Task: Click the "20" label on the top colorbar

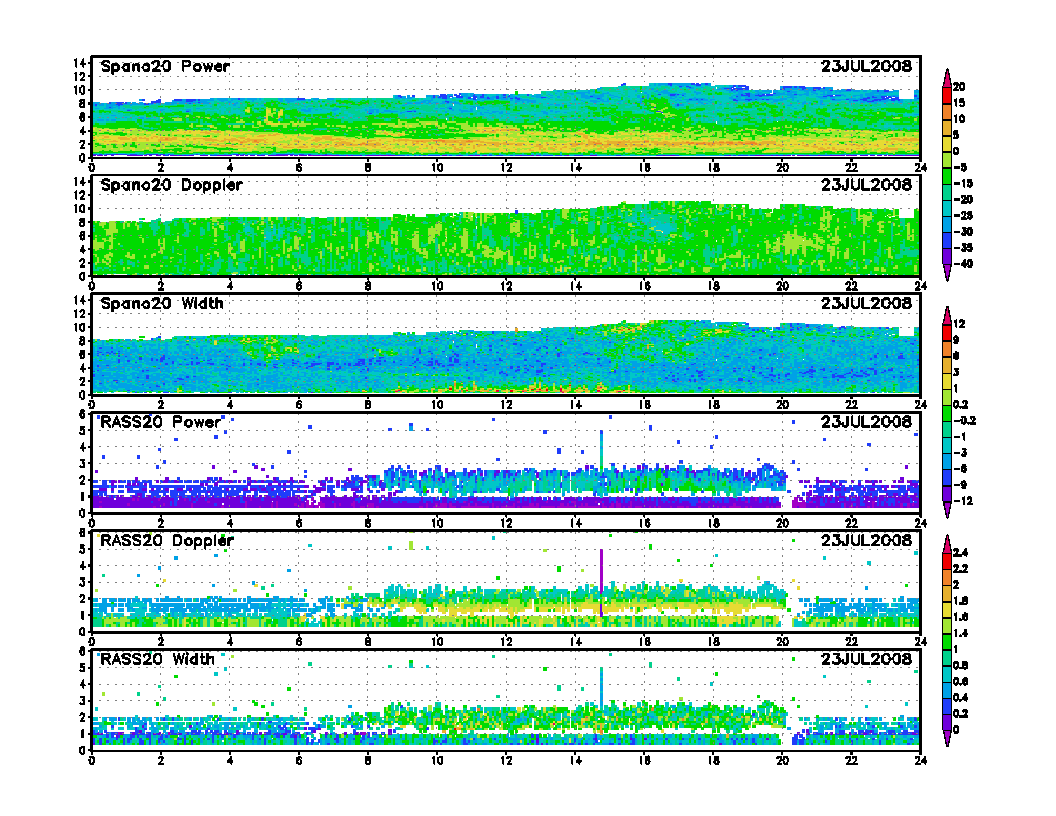Action: [x=959, y=87]
